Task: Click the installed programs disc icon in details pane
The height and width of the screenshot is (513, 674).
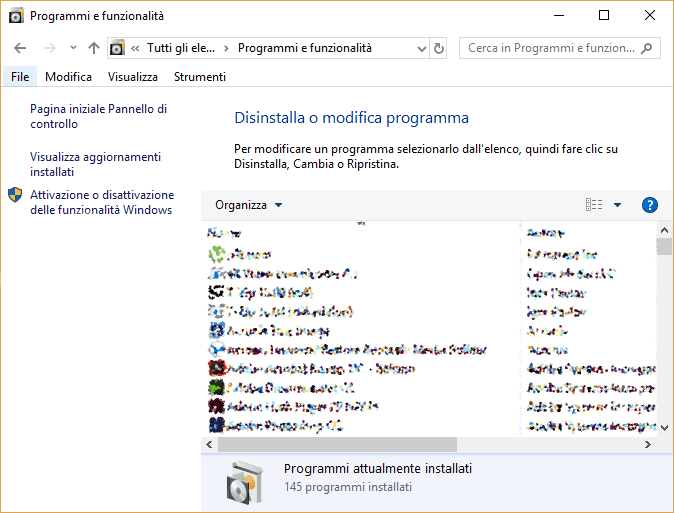Action: pyautogui.click(x=244, y=482)
